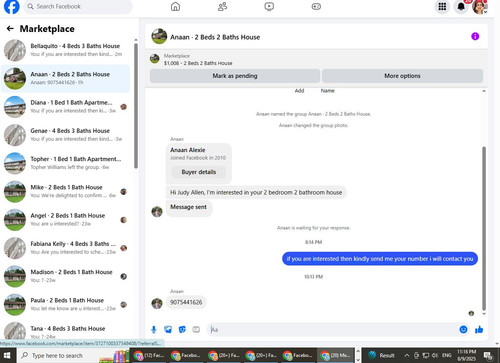Screen dimensions: 500x363
Task: Open the notifications bell icon
Action: tap(461, 6)
